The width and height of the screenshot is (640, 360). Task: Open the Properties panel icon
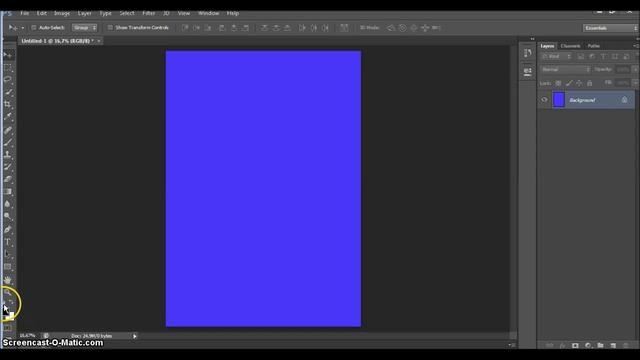[x=528, y=71]
